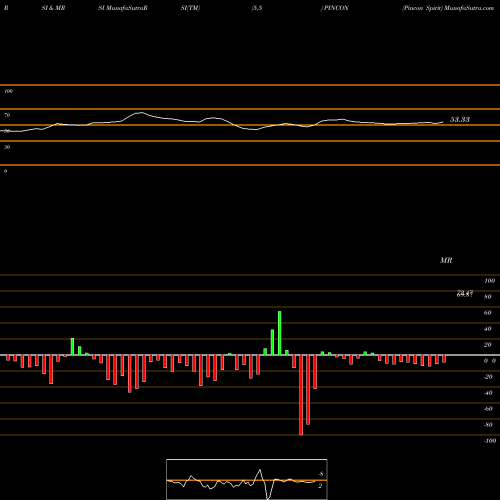Open the mini overview chart thumbnail
Image resolution: width=500 pixels, height=500 pixels.
click(x=247, y=479)
